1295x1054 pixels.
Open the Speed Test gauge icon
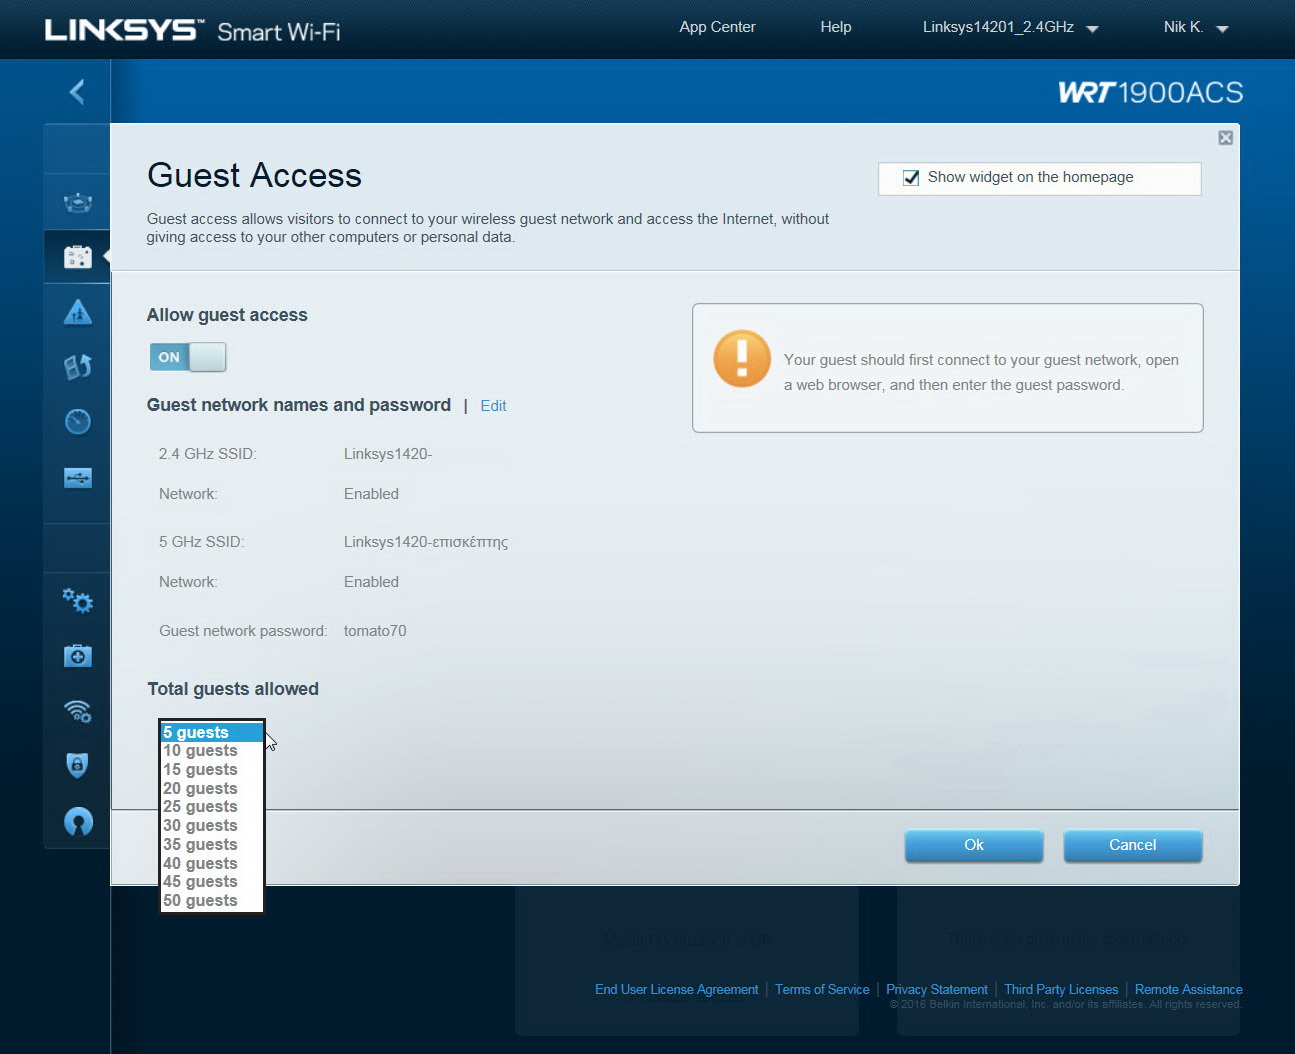pos(78,422)
